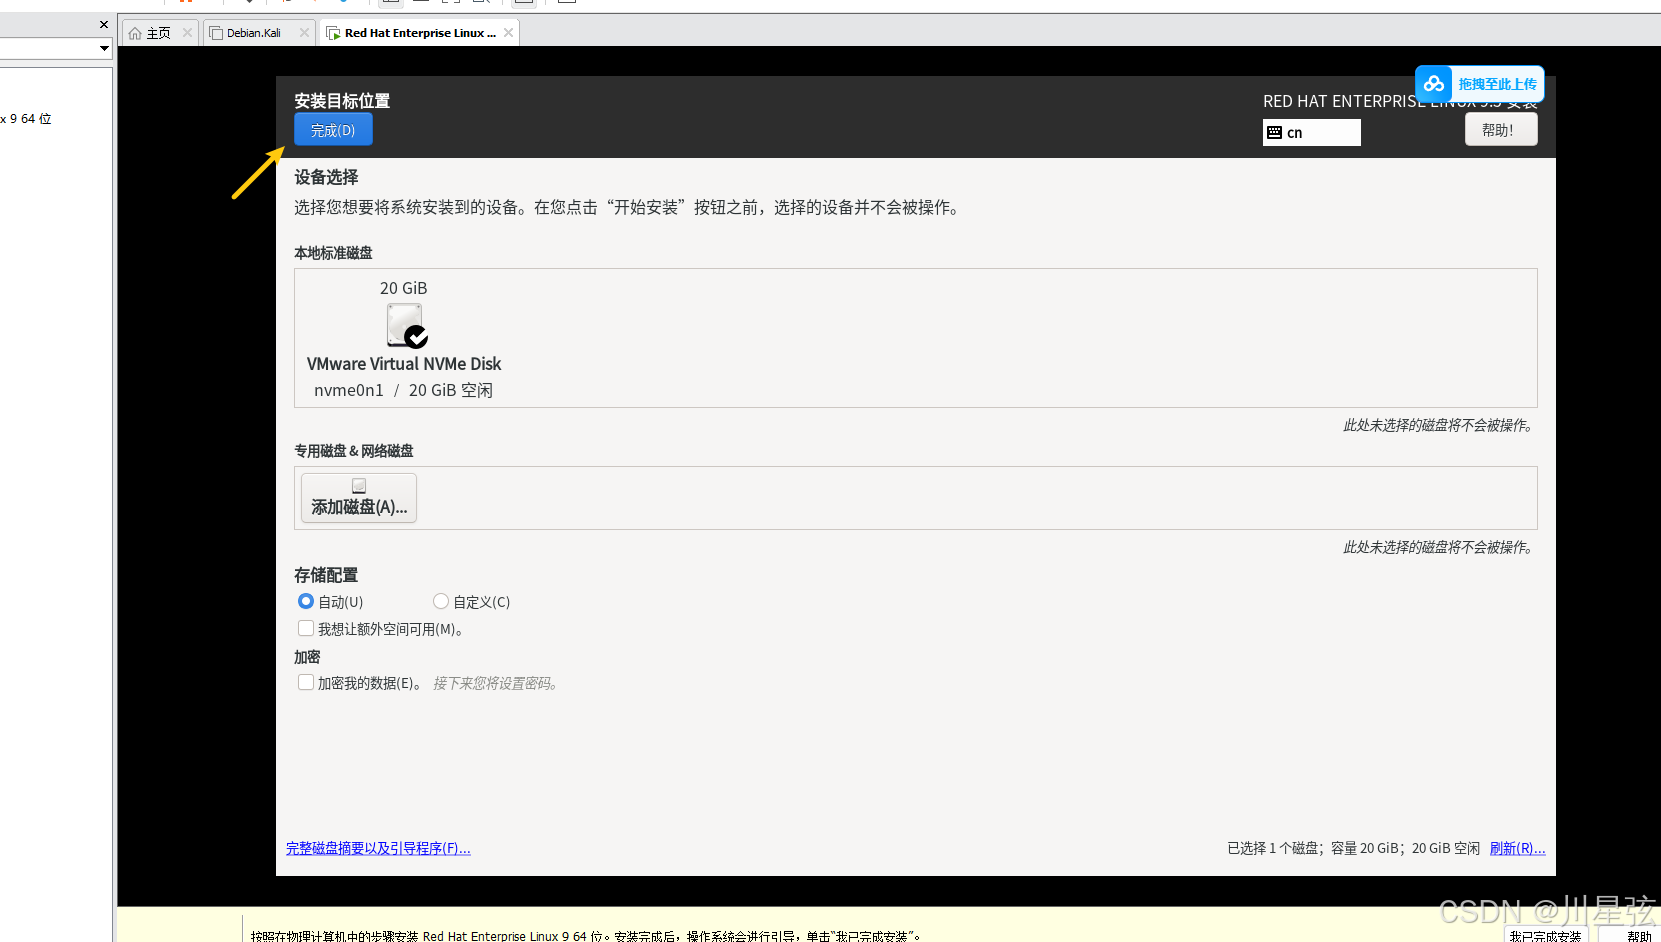The width and height of the screenshot is (1661, 942).
Task: Click the 添加磁盘(A)... add disk button
Action: point(359,498)
